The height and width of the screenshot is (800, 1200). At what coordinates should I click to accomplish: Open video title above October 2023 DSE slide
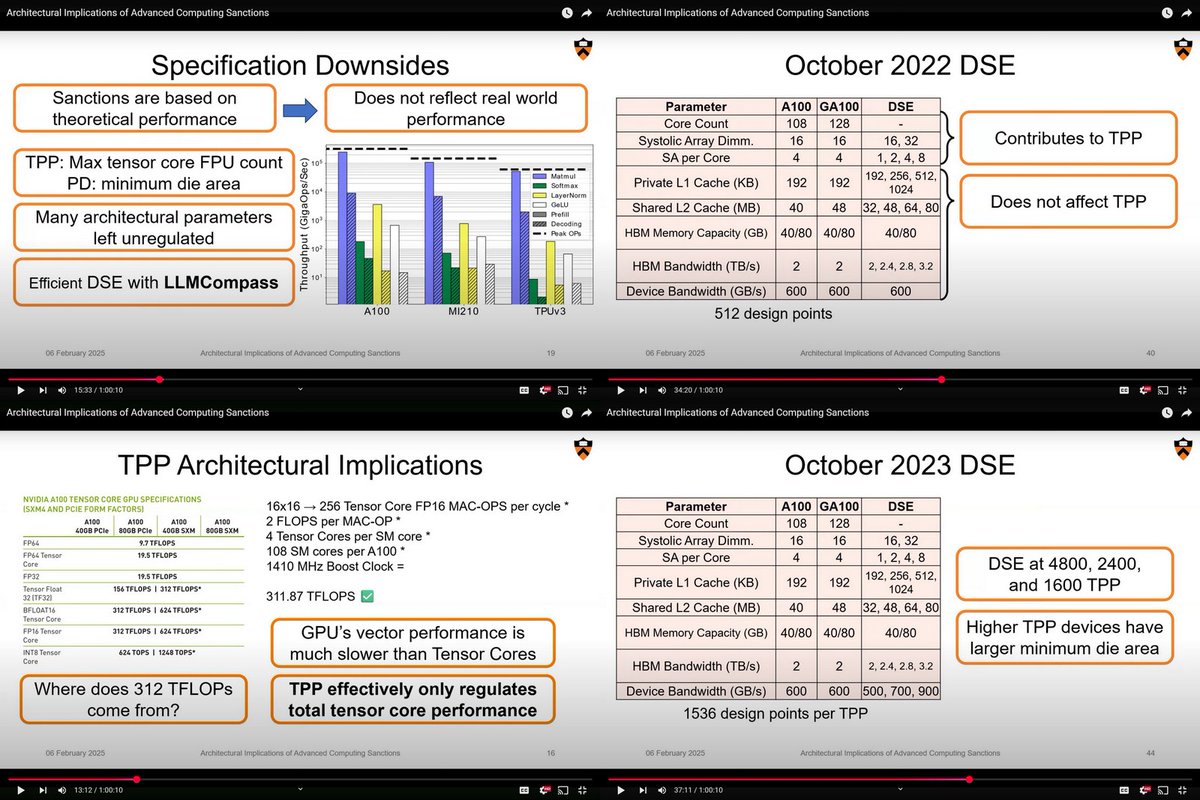pos(737,412)
